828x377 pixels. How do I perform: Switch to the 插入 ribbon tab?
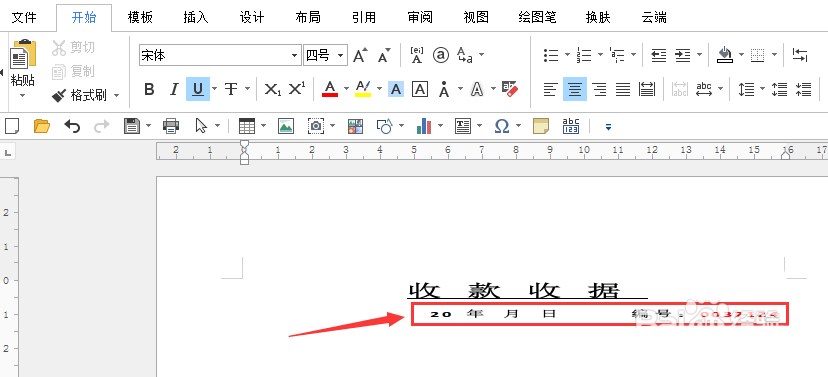[196, 17]
